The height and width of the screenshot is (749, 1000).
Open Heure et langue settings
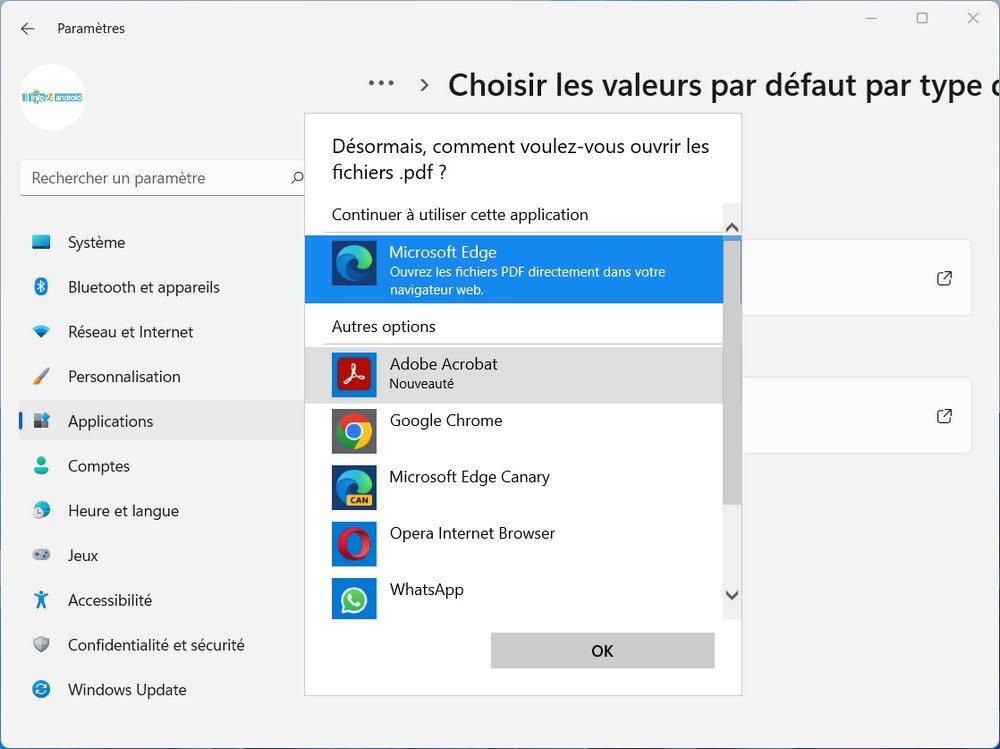163,510
